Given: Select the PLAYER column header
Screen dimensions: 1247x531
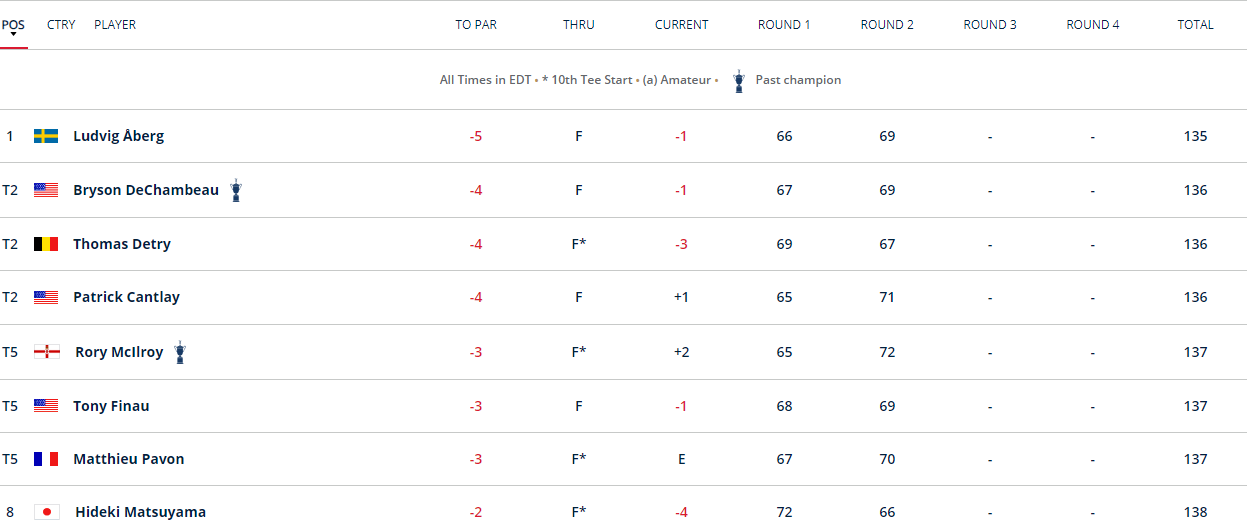Looking at the screenshot, I should point(115,25).
